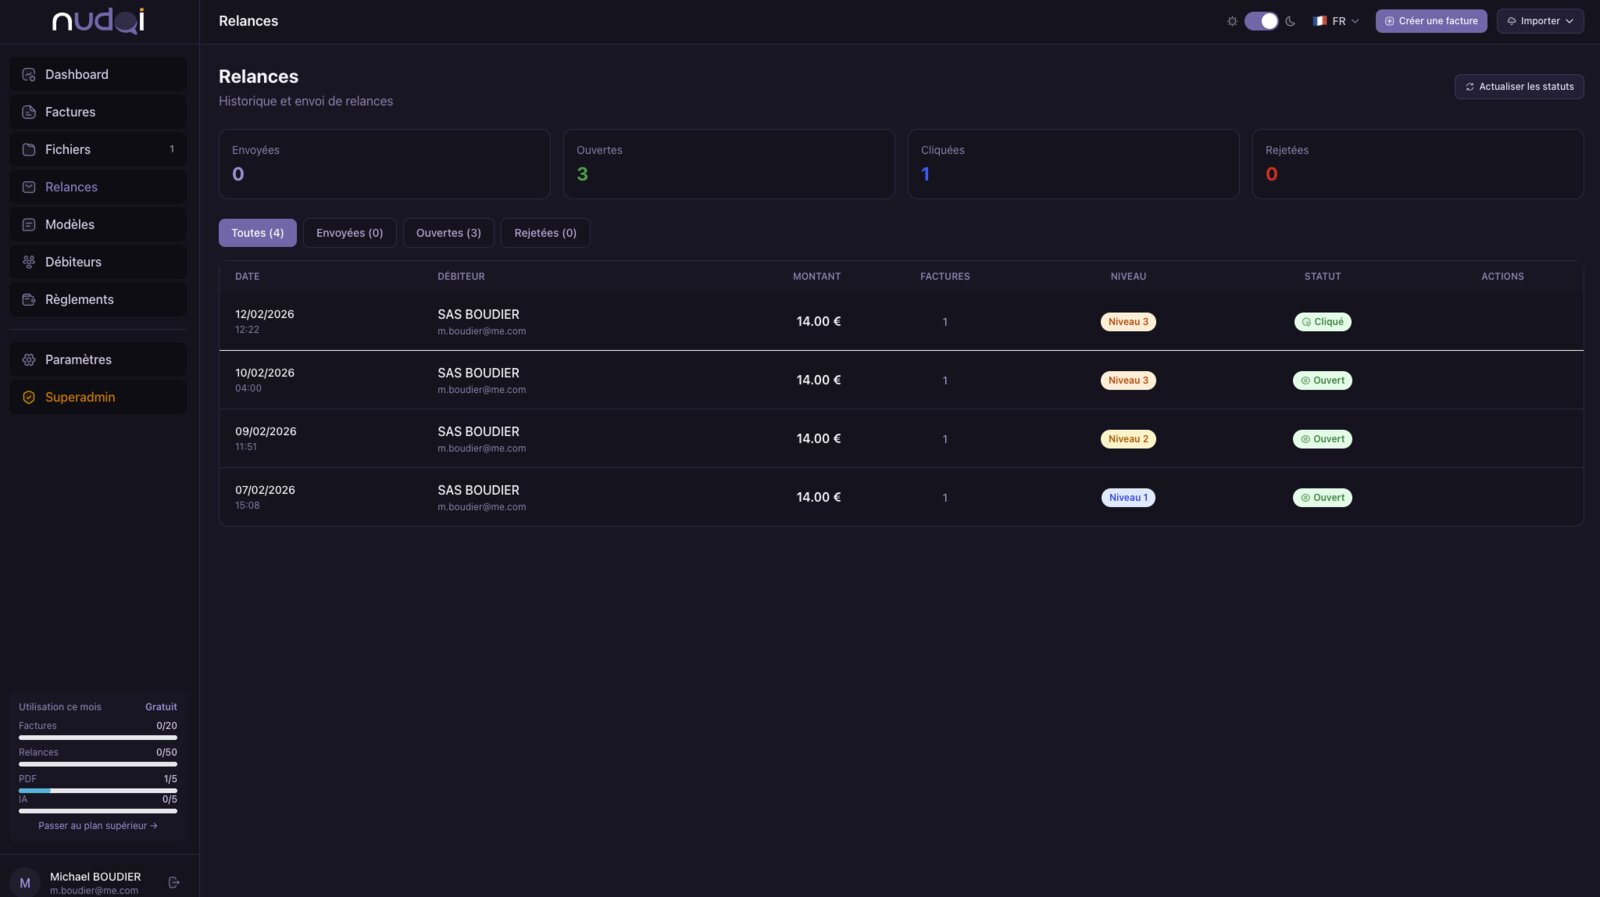The height and width of the screenshot is (897, 1600).
Task: Select the Rejetées (0) filter tab
Action: (545, 233)
